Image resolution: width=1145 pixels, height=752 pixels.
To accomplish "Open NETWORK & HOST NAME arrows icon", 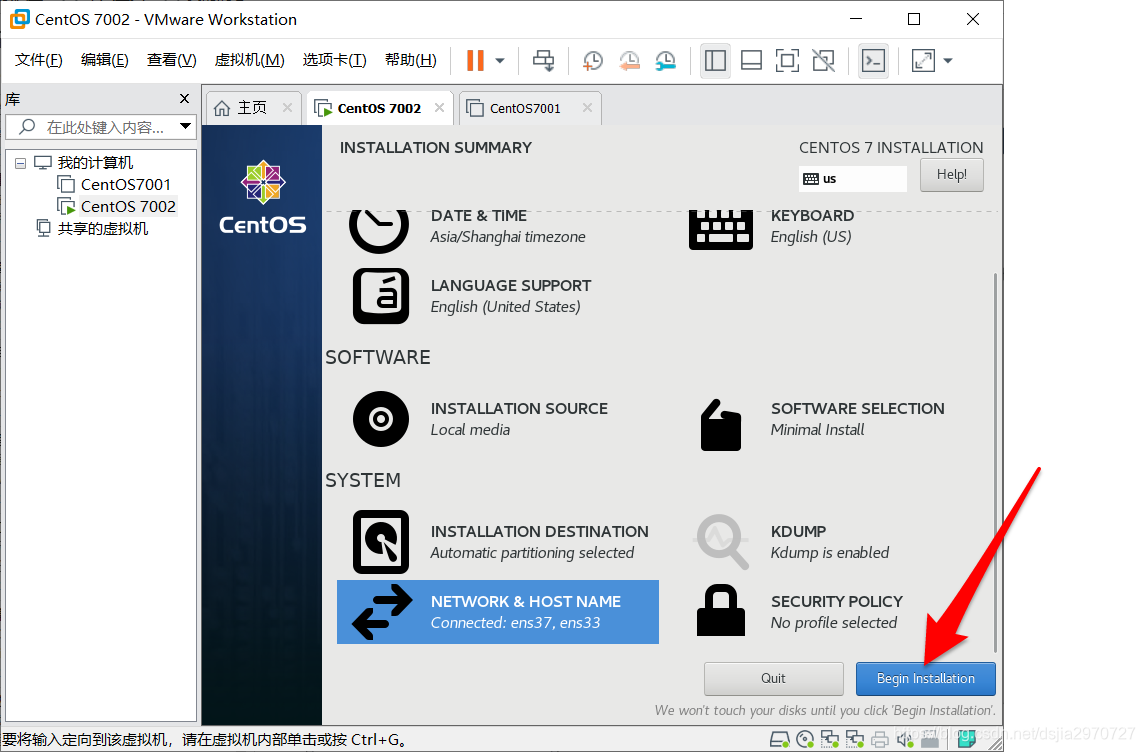I will point(382,612).
